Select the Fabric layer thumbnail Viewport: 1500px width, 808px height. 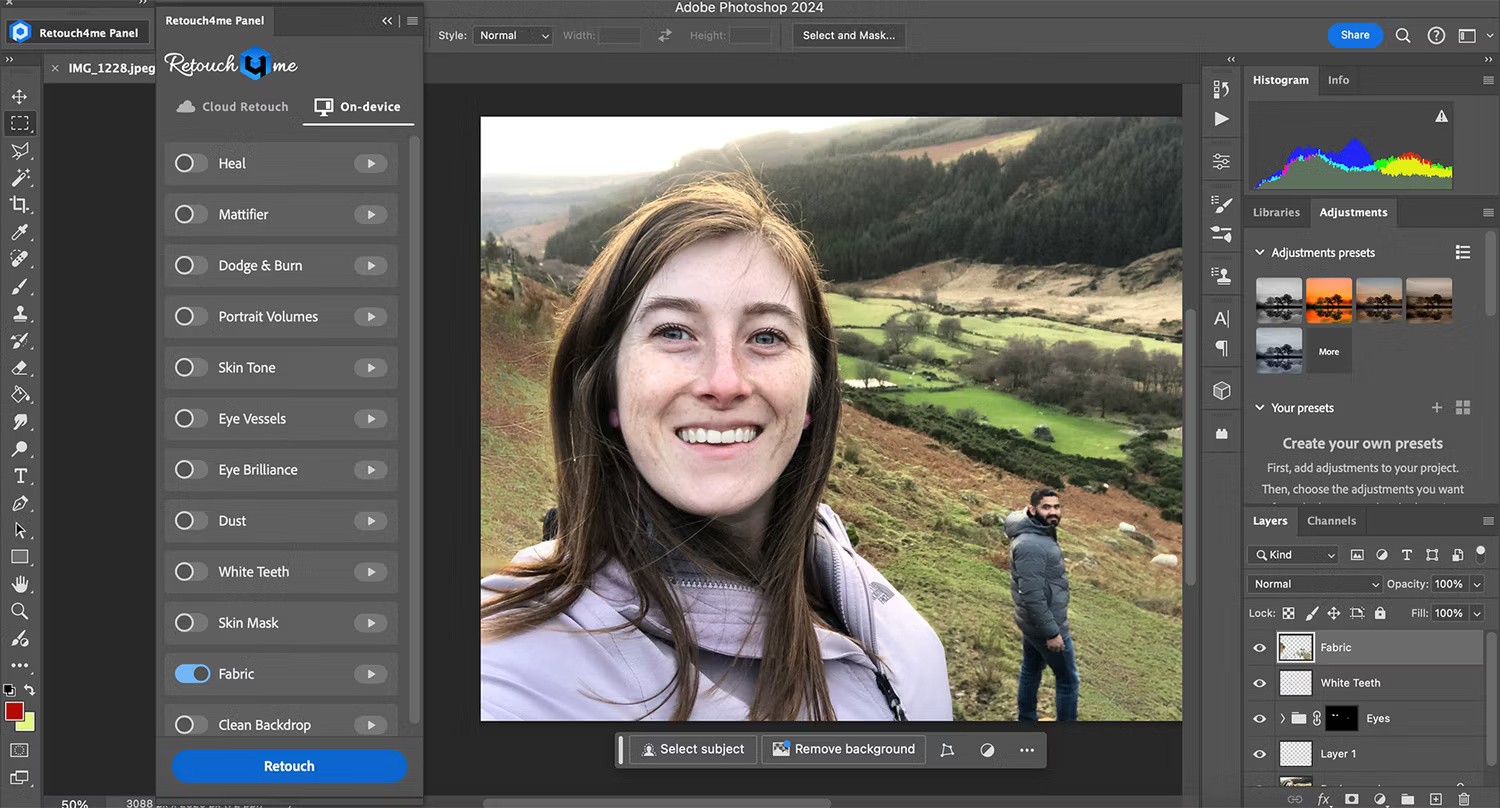coord(1296,647)
